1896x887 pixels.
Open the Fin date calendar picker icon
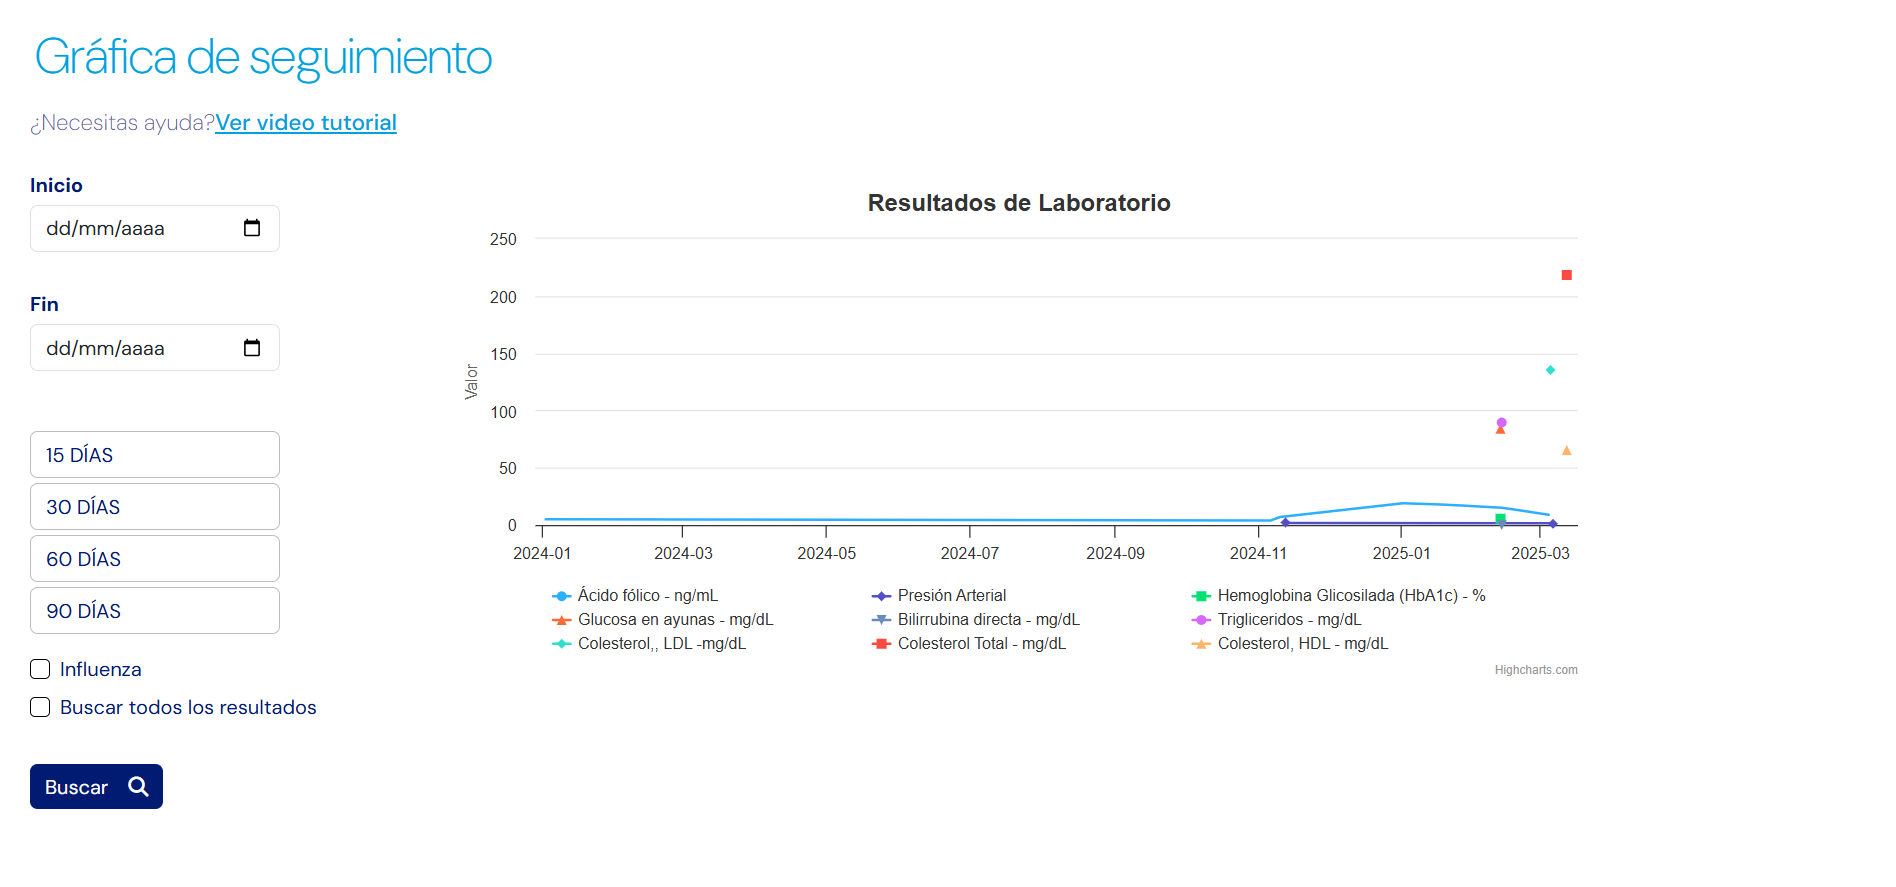pyautogui.click(x=252, y=348)
